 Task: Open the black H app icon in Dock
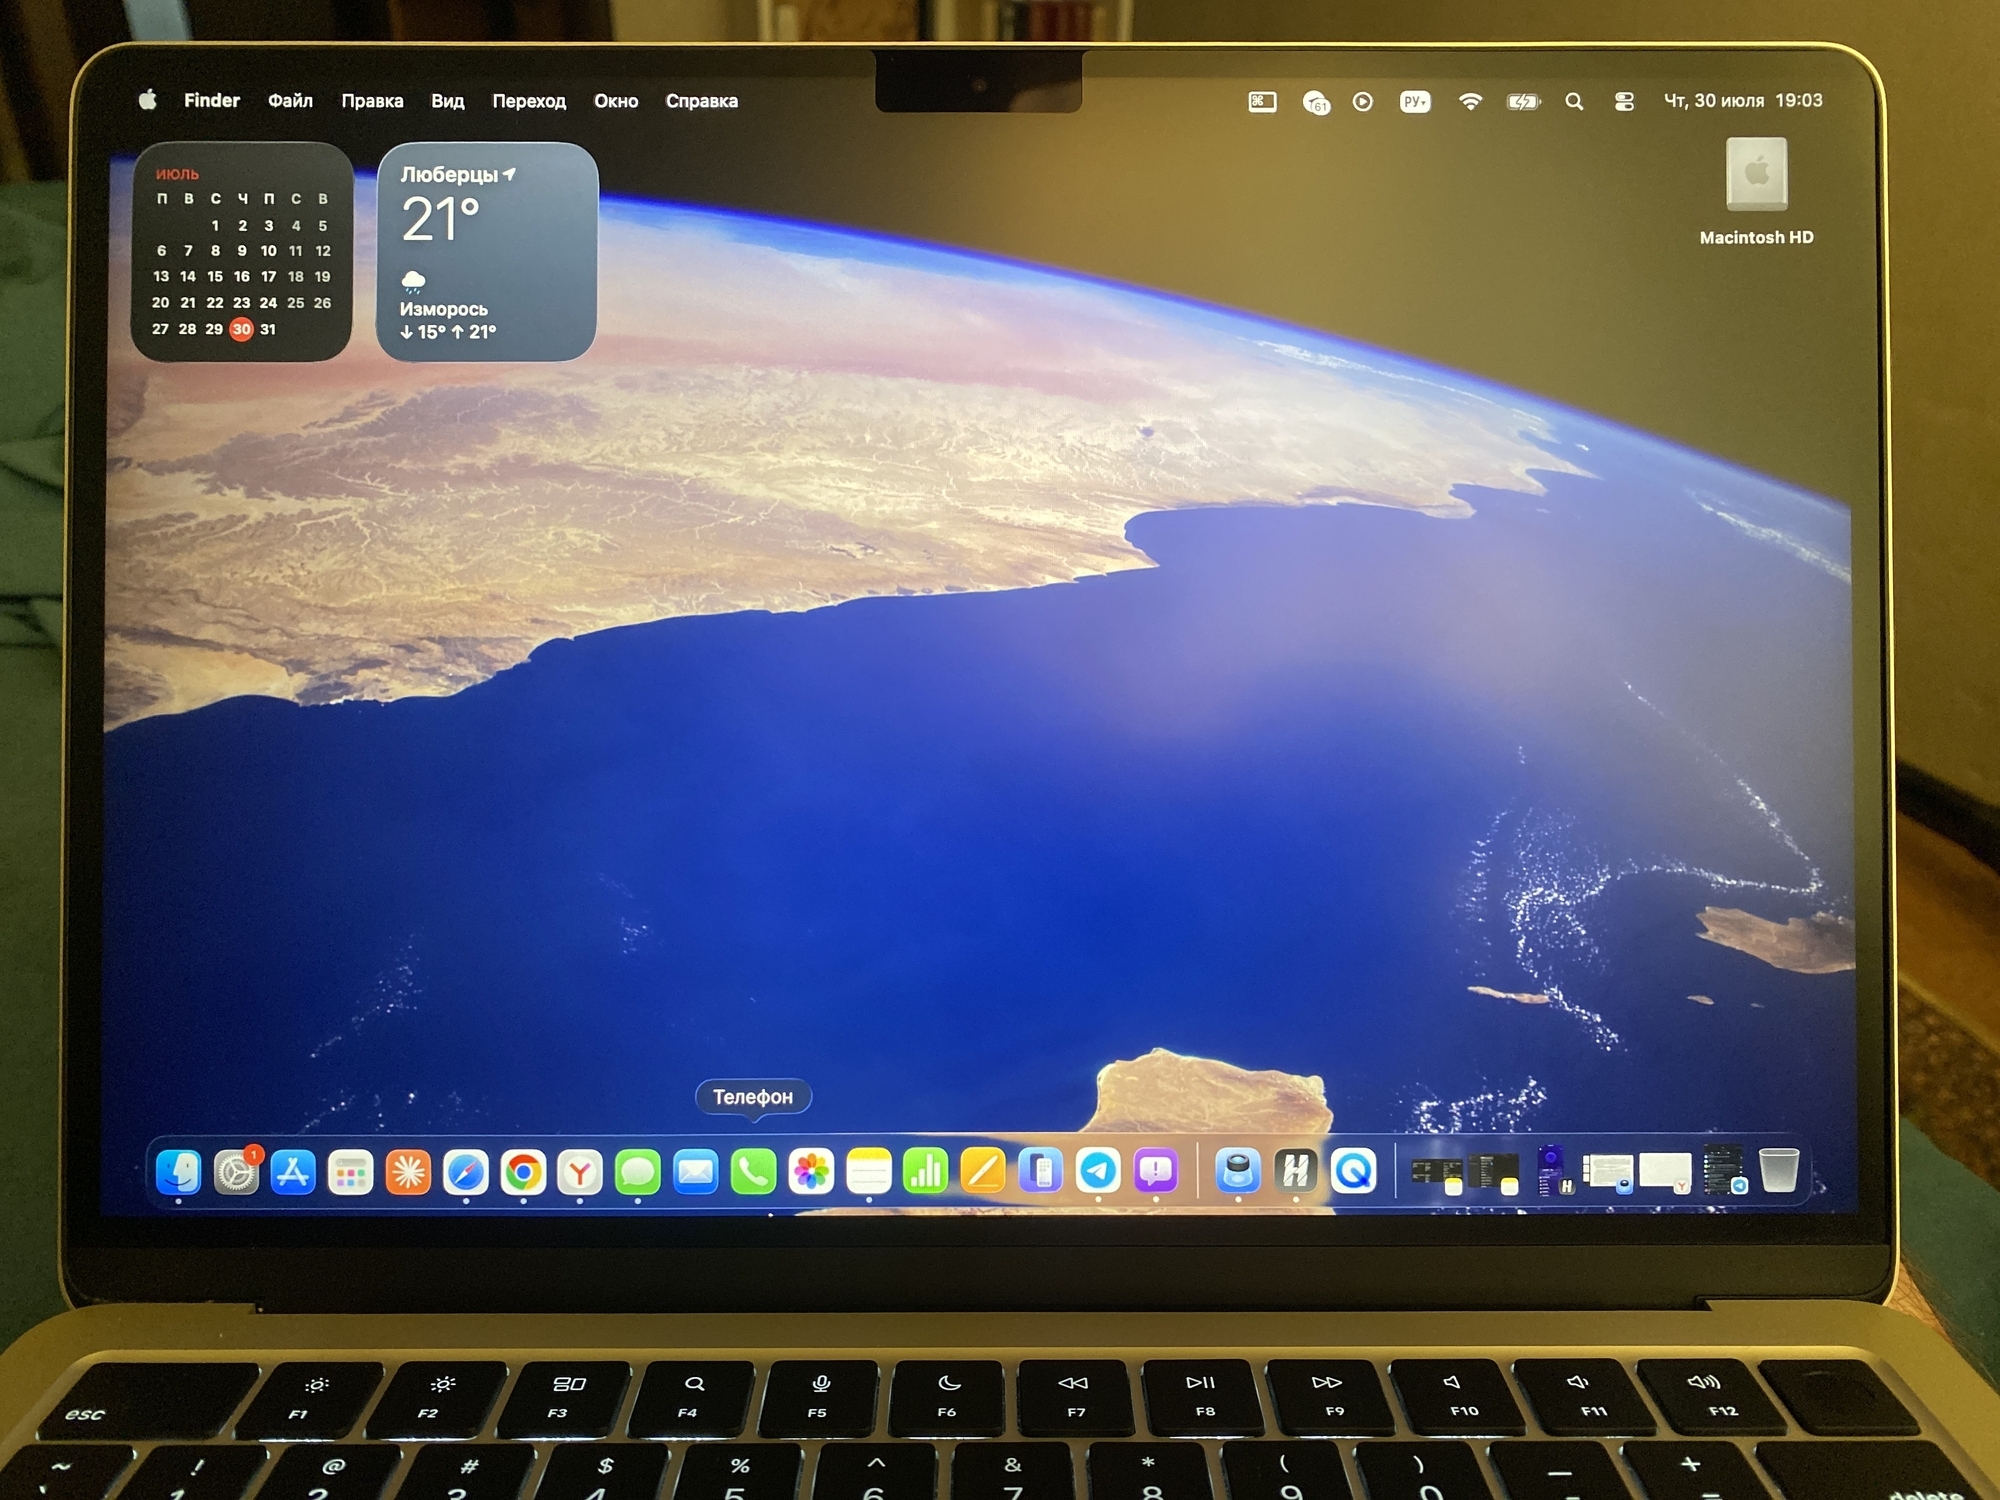[1296, 1171]
